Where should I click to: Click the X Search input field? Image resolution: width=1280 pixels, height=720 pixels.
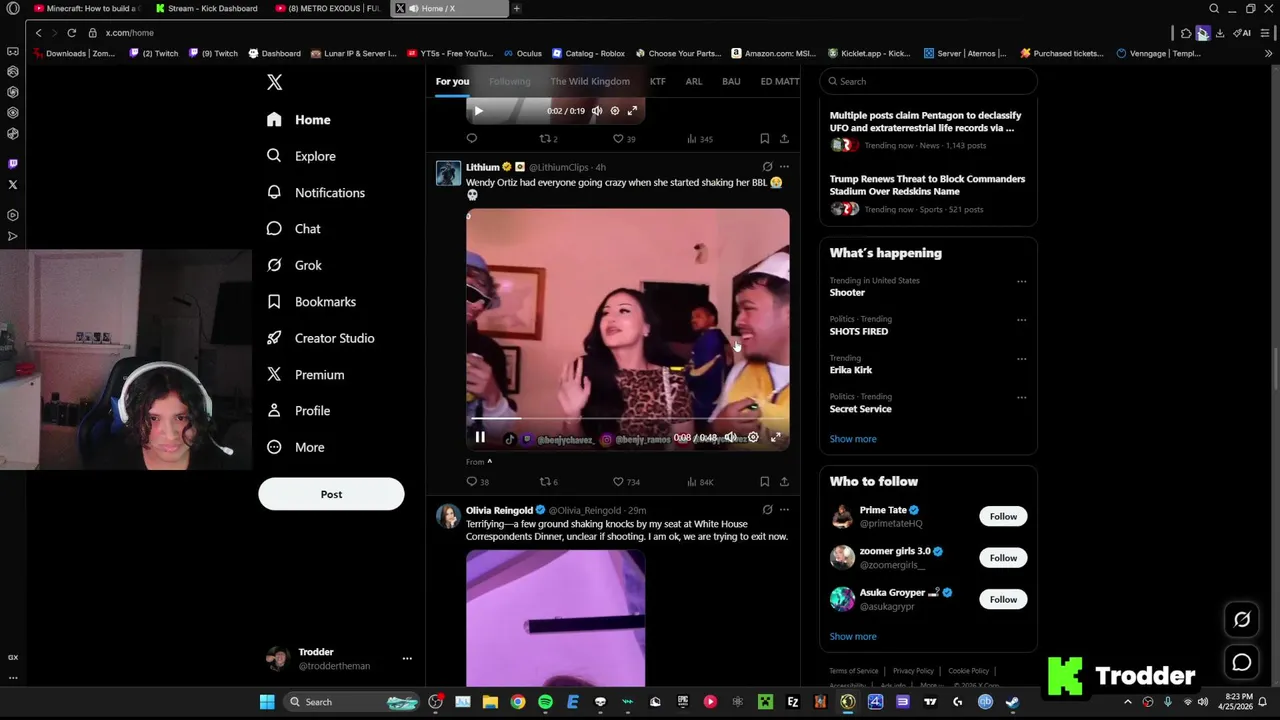(928, 81)
